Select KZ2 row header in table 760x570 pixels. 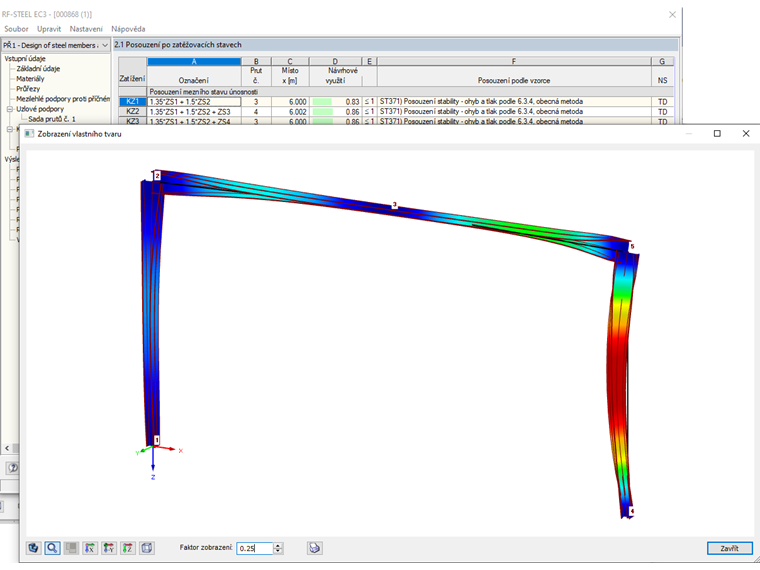pyautogui.click(x=132, y=112)
